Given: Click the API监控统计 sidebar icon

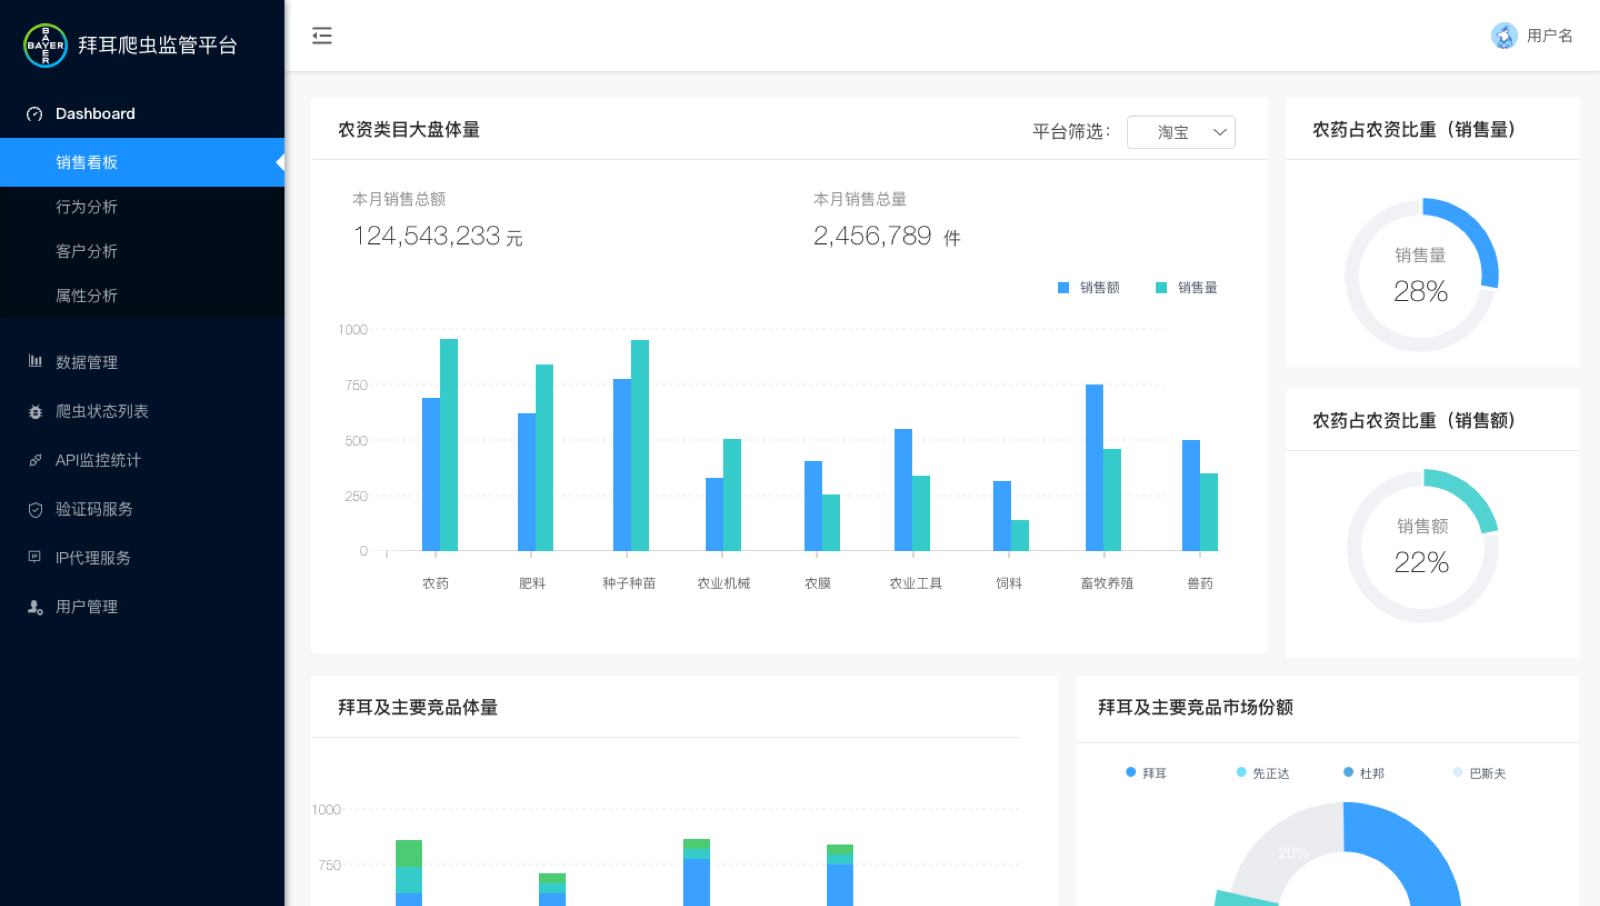Looking at the screenshot, I should pos(35,460).
